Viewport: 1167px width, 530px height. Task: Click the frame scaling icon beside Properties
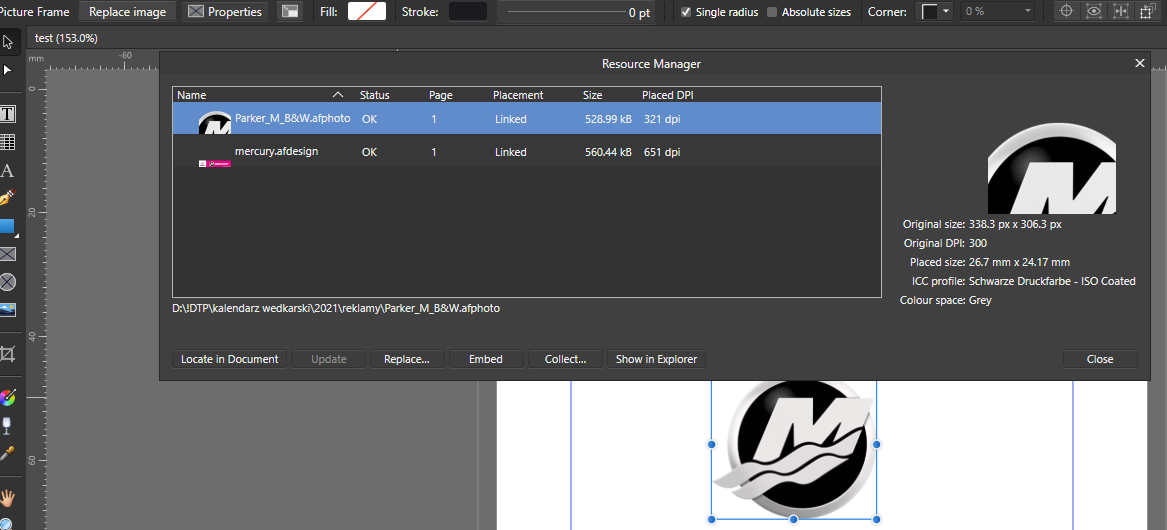[x=290, y=12]
